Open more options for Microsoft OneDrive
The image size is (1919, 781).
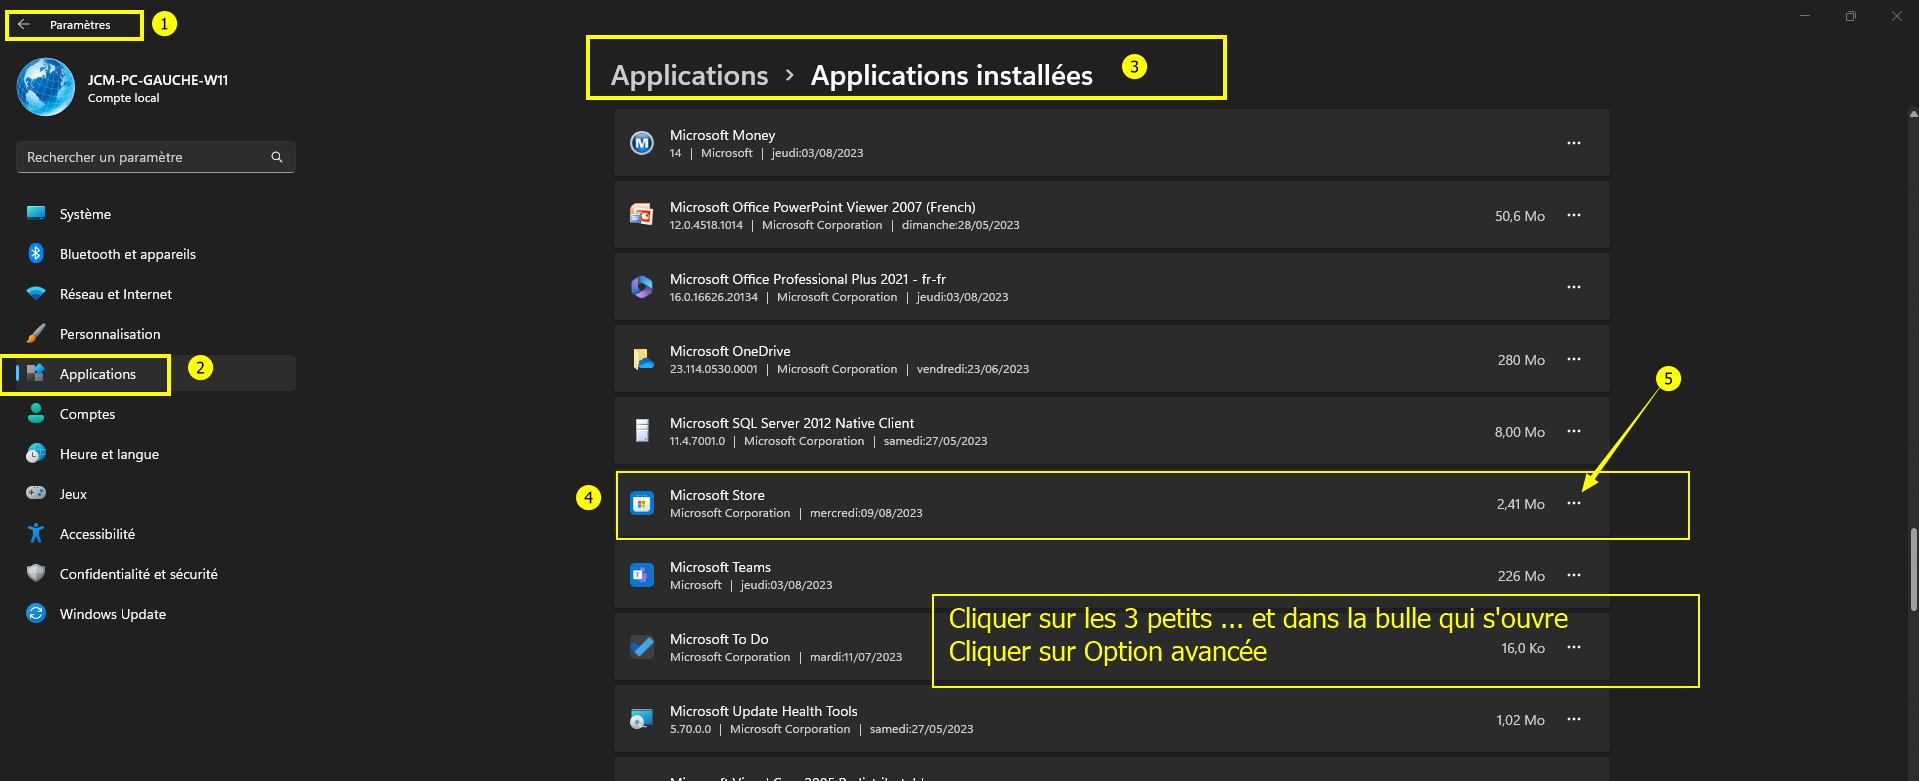(x=1574, y=360)
